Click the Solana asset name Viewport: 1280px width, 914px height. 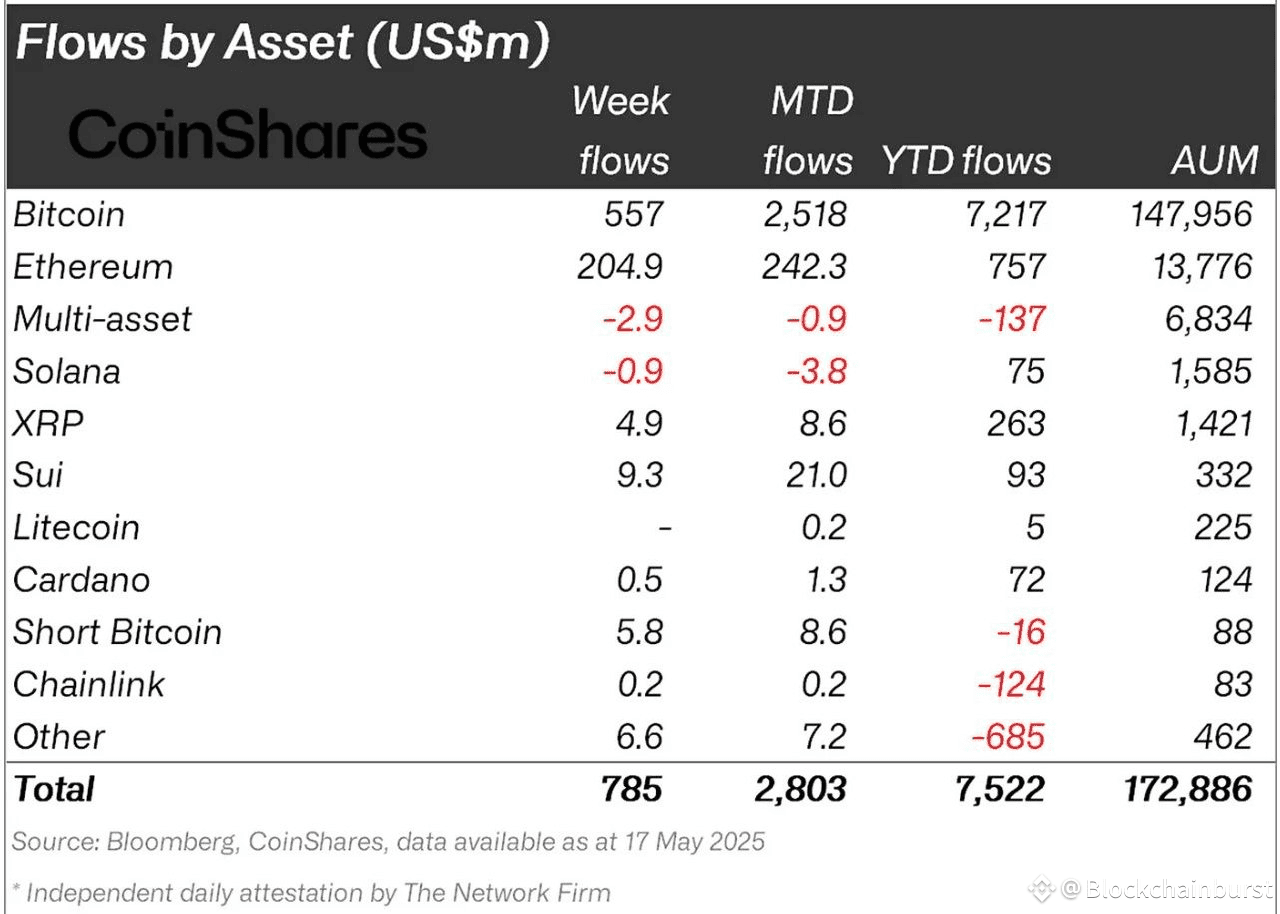click(67, 371)
